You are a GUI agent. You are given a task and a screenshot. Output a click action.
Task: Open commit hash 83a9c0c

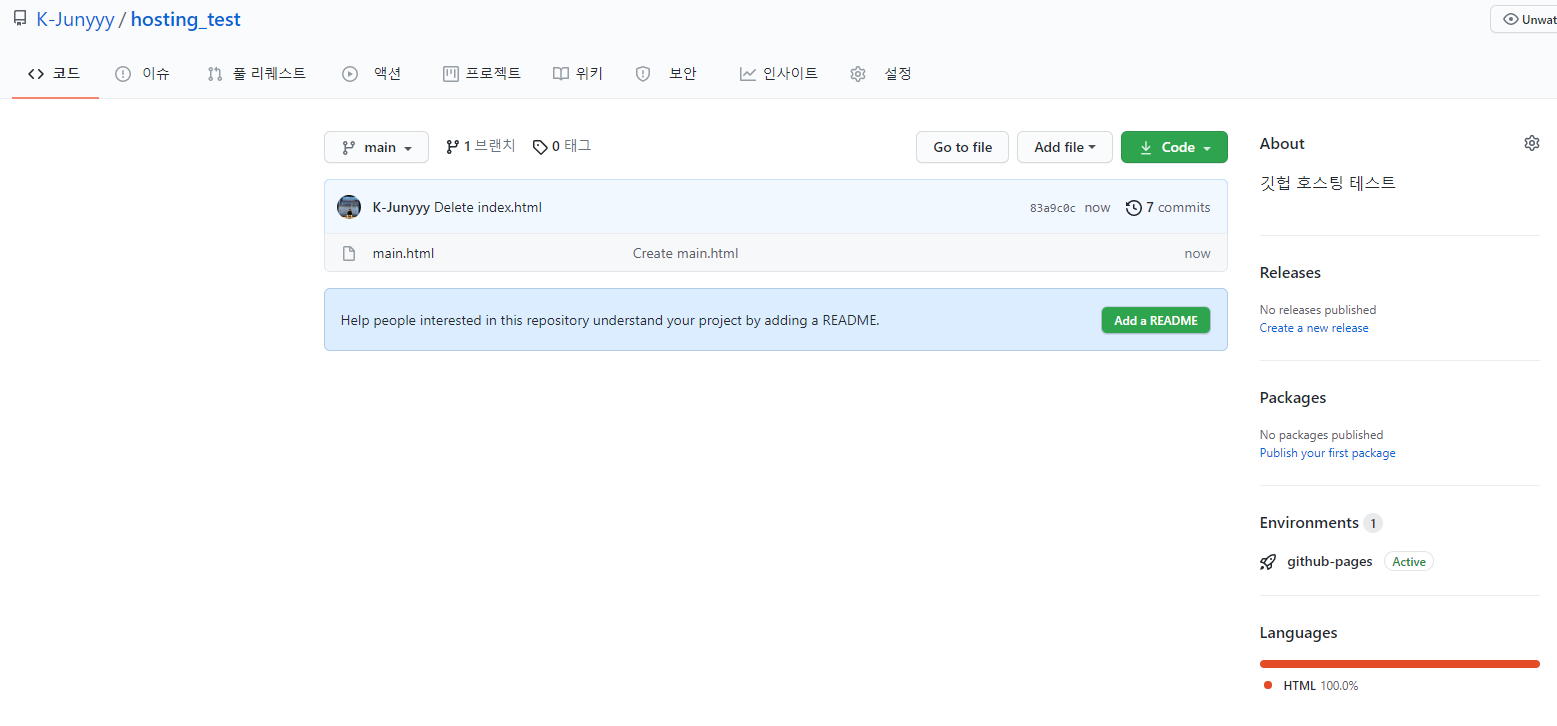[1053, 208]
